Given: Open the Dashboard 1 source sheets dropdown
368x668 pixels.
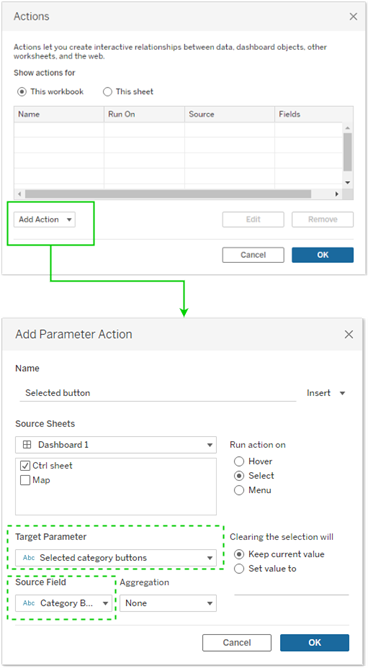Looking at the screenshot, I should (x=116, y=445).
